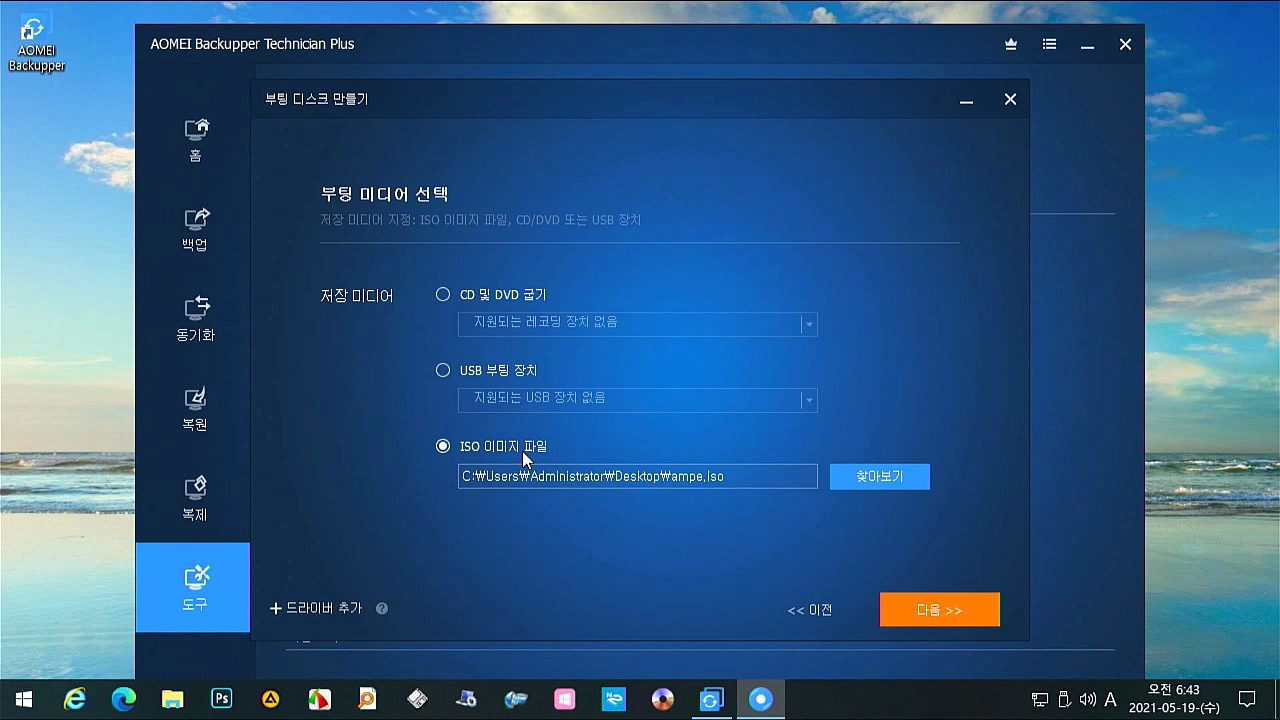
Task: Open the yellow triangle taskbar app
Action: 271,699
